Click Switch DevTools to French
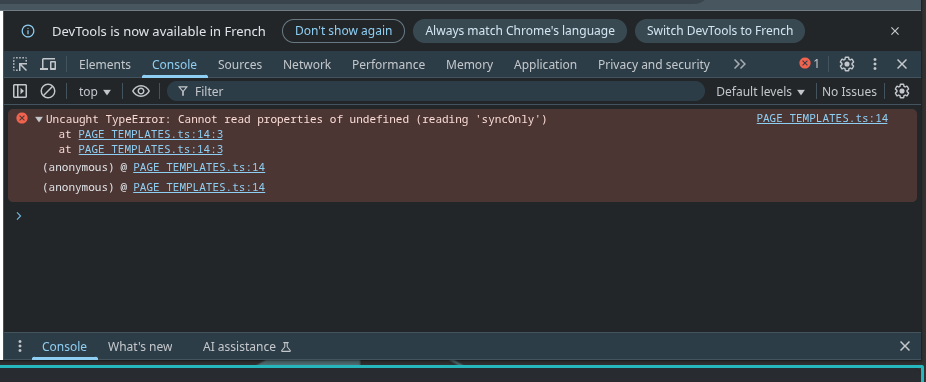Viewport: 926px width, 382px height. (719, 31)
